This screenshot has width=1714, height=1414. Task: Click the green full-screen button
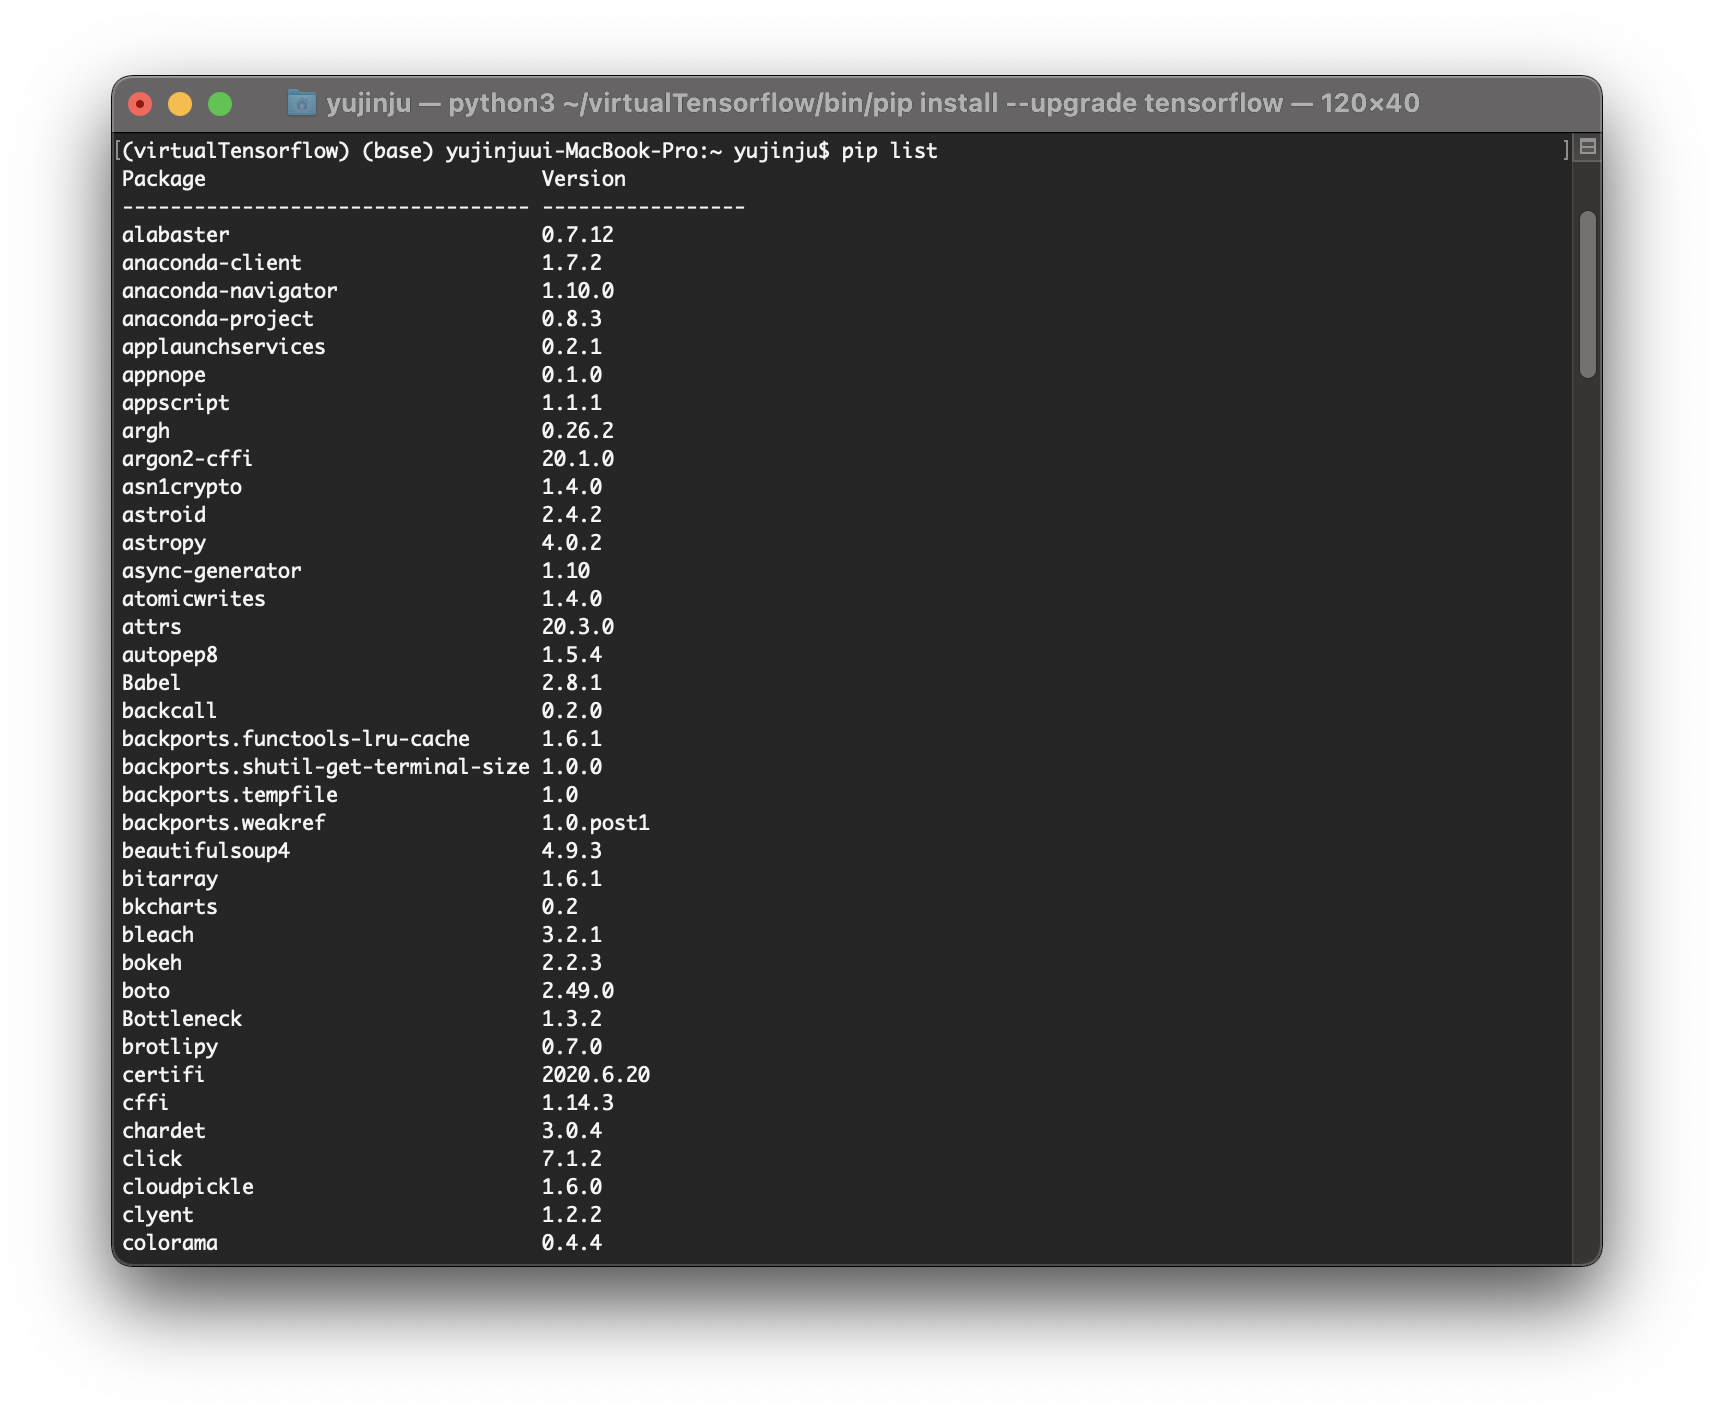(x=222, y=101)
